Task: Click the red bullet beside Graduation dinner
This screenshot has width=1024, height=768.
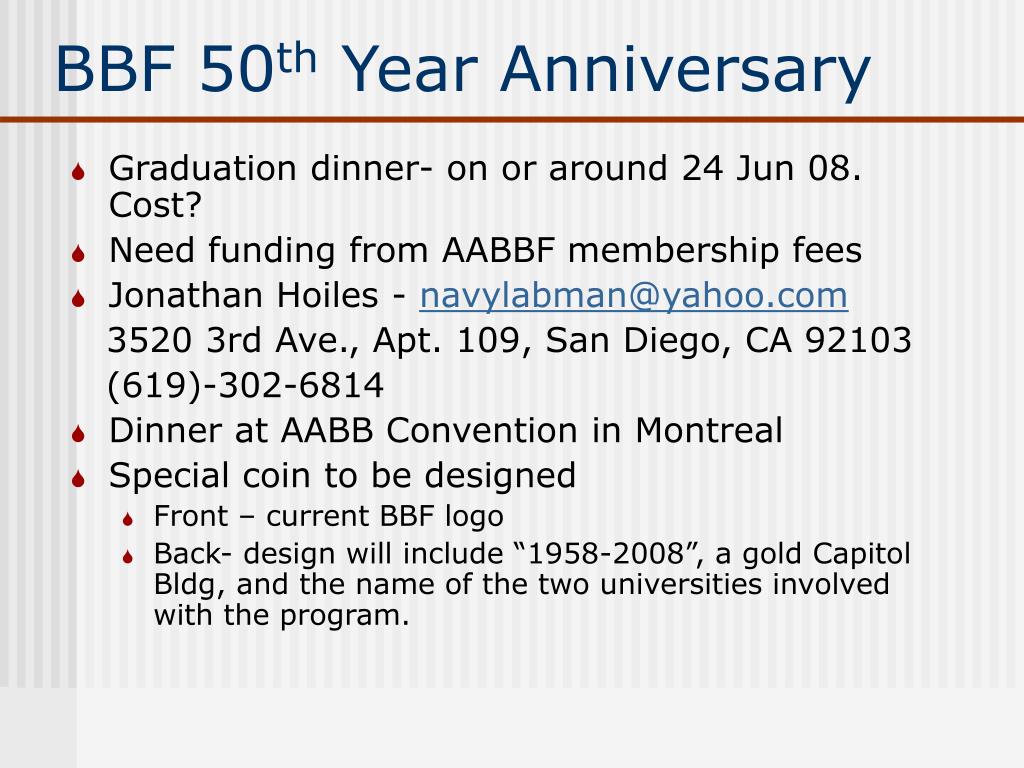Action: pos(79,172)
